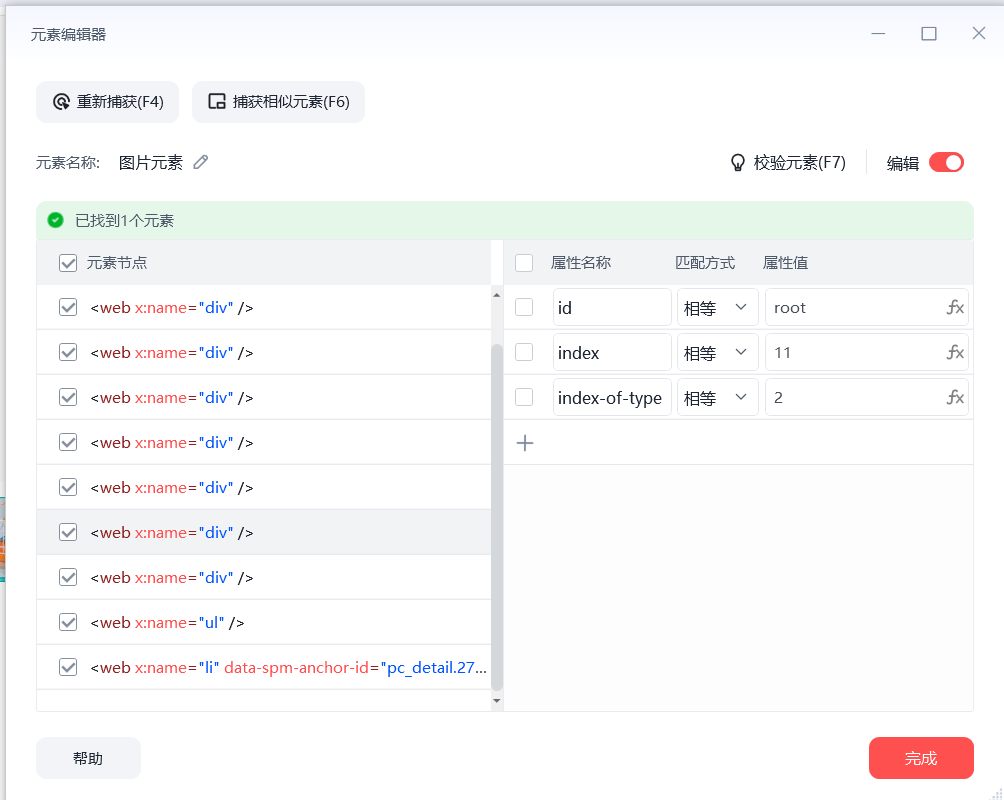The image size is (1004, 800).
Task: Click the lightbulb 校验元素(F7) icon
Action: pos(738,162)
